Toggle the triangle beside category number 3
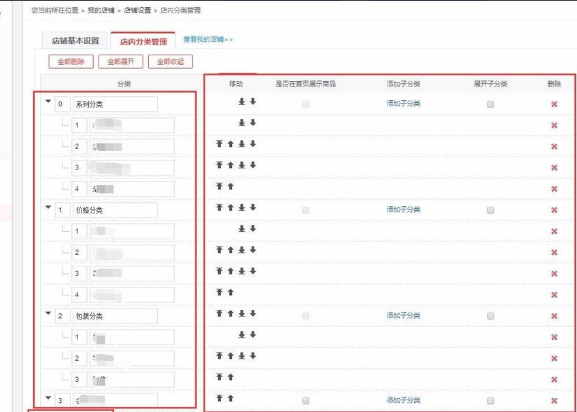 pos(48,398)
